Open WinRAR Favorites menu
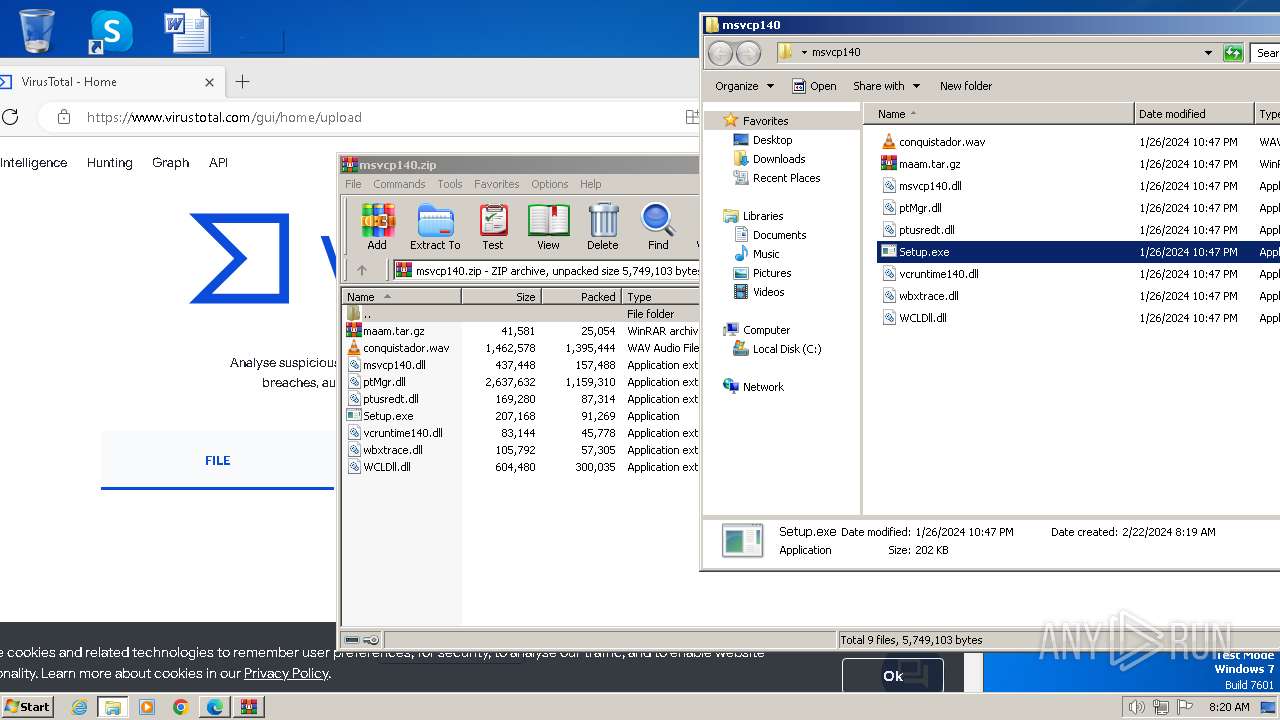 pyautogui.click(x=497, y=184)
